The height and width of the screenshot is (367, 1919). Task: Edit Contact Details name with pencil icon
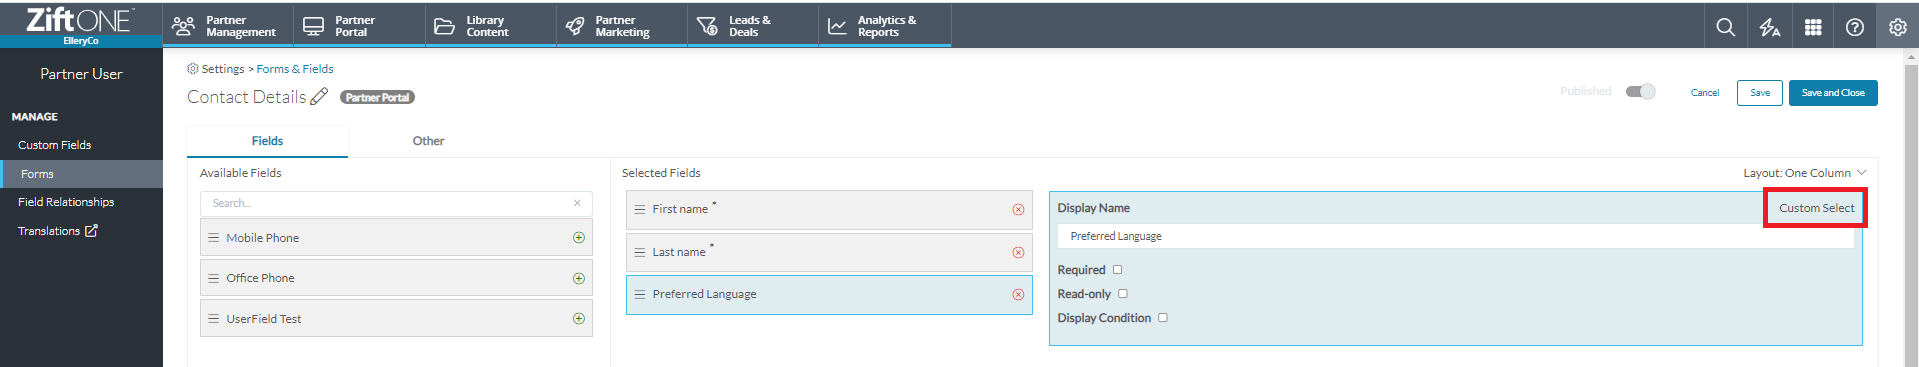tap(319, 96)
